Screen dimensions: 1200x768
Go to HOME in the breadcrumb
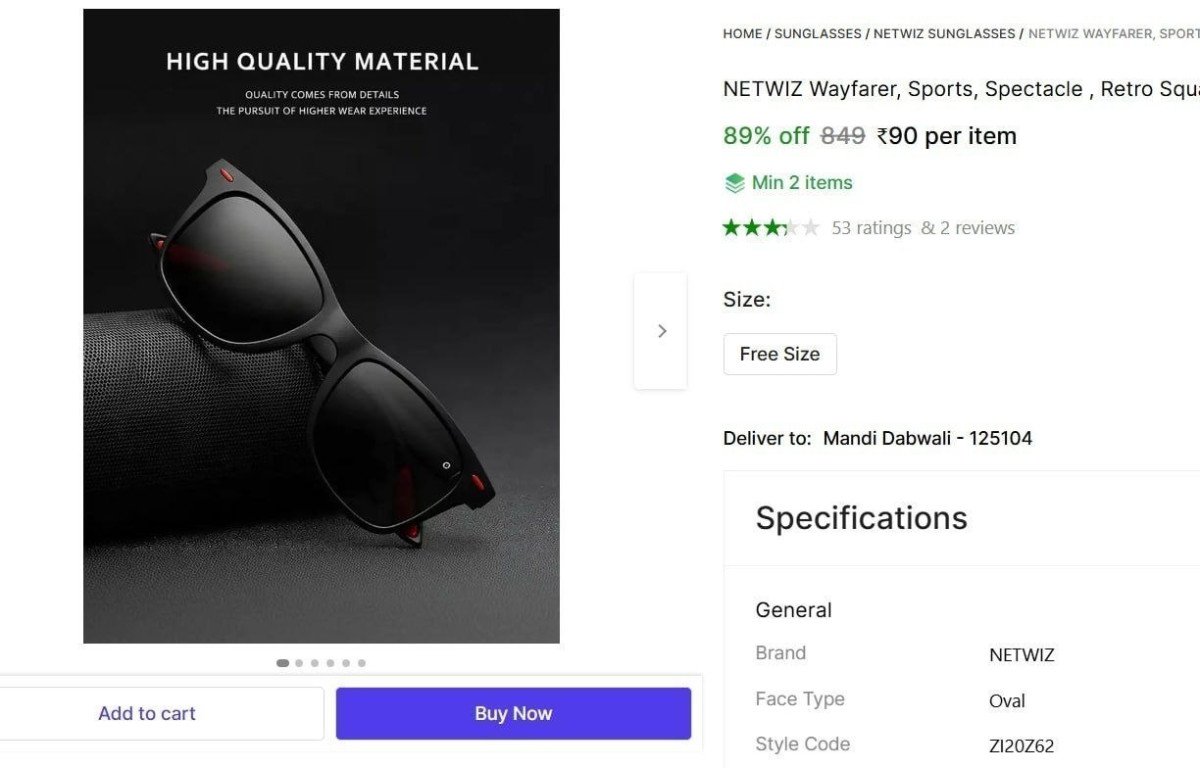(x=742, y=34)
